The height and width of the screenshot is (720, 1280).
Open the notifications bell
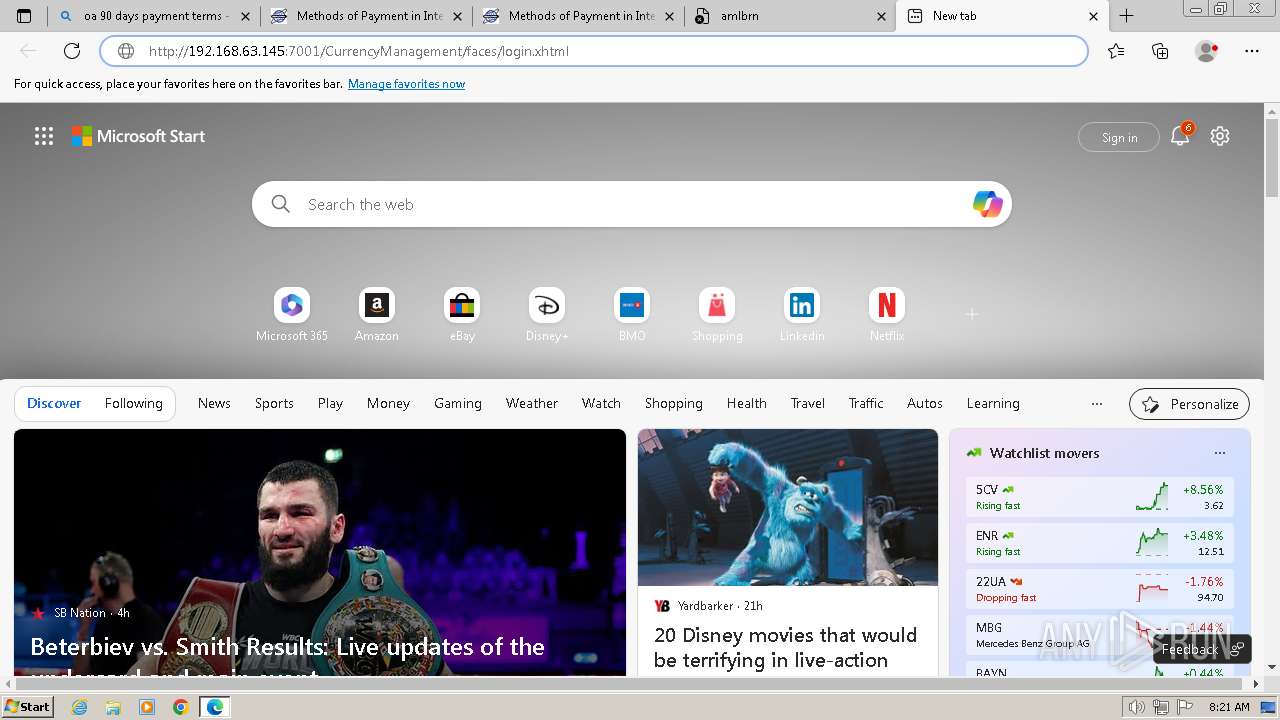pos(1180,137)
